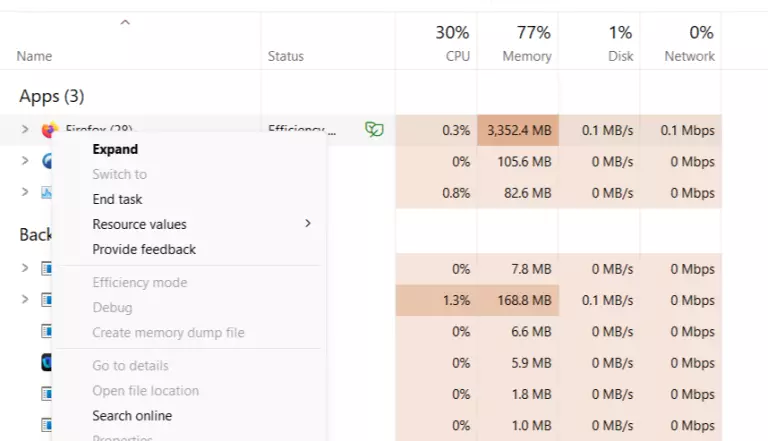The height and width of the screenshot is (441, 768).
Task: Click the 0.8% CPU cell
Action: click(436, 193)
